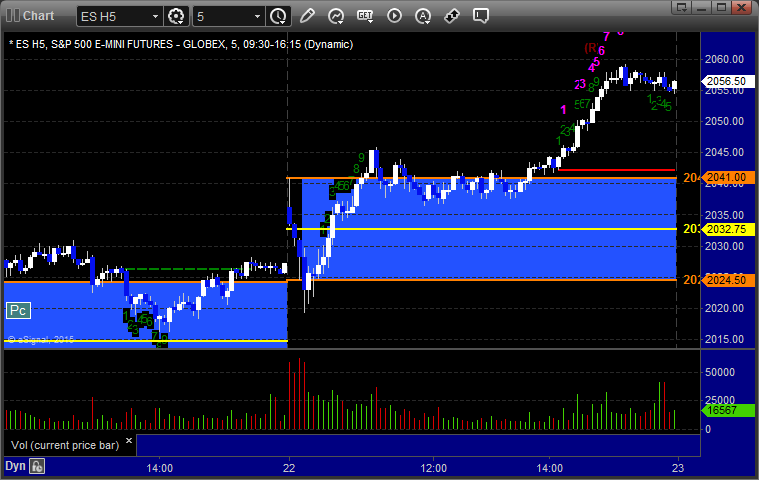
Task: Click the 2041.00 orange price label
Action: 729,178
